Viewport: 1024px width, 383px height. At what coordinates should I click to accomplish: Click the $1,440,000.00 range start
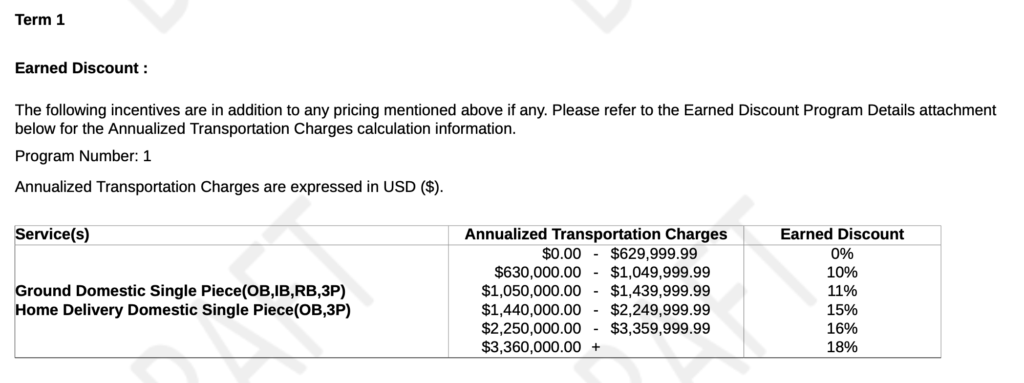coord(531,310)
